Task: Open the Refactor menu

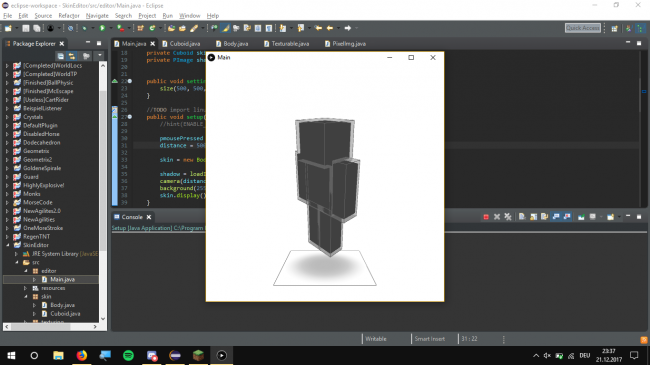Action: (x=69, y=16)
